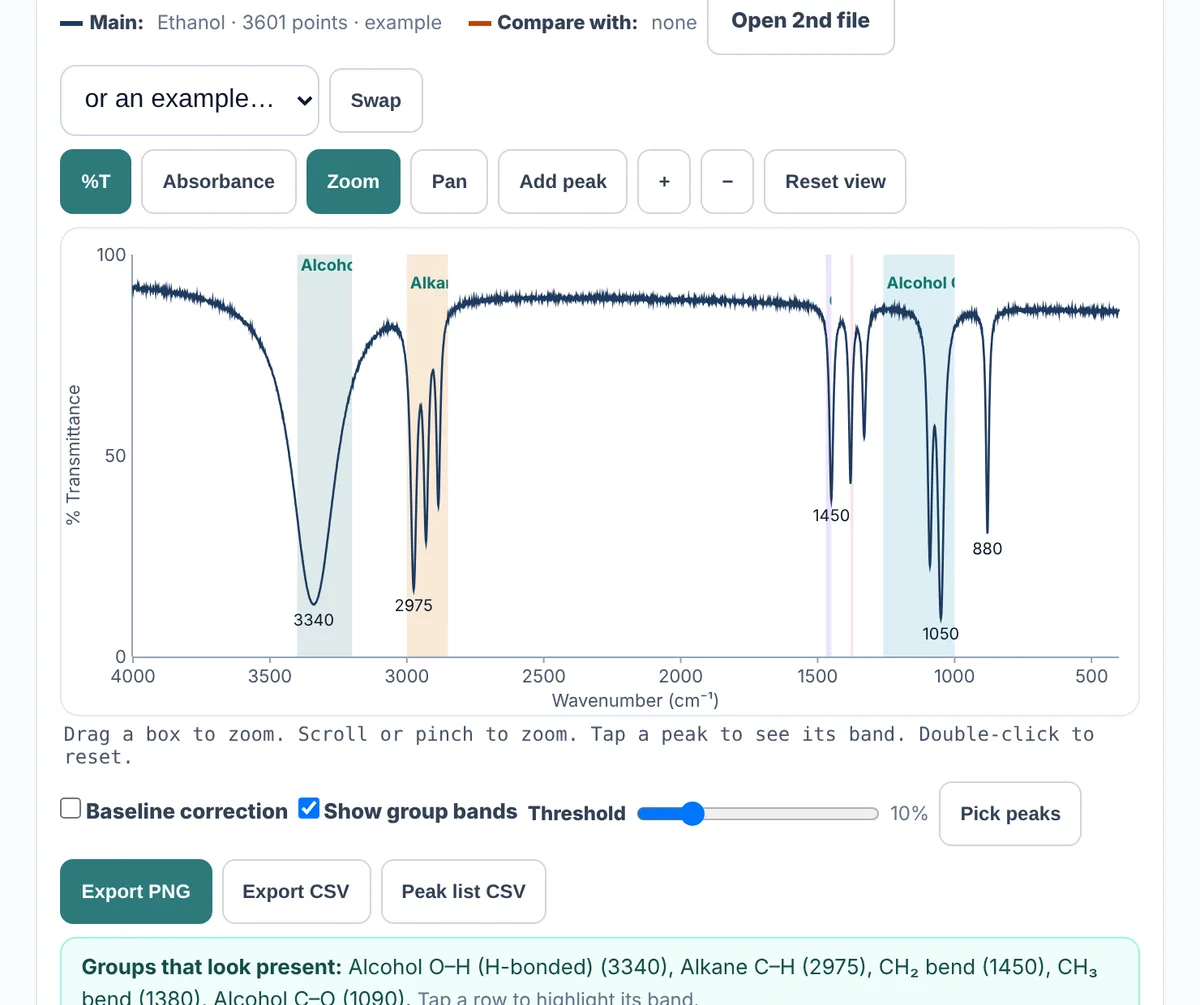Click the green Alcohol O–H band label

pyautogui.click(x=327, y=265)
